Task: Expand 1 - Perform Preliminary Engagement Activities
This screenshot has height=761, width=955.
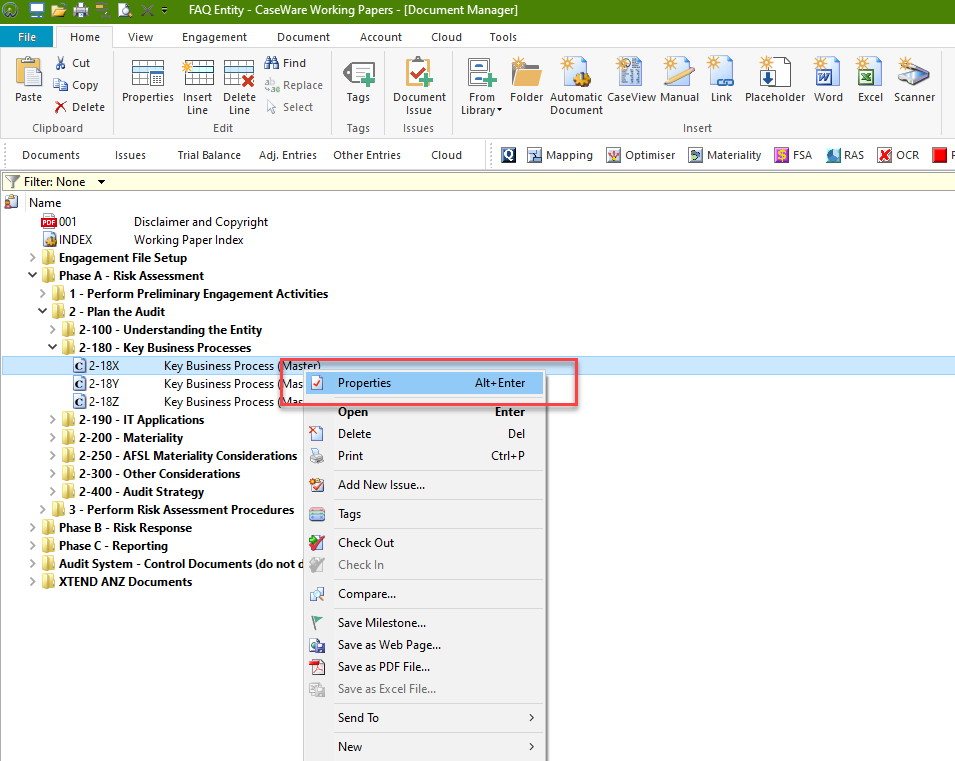Action: [43, 294]
